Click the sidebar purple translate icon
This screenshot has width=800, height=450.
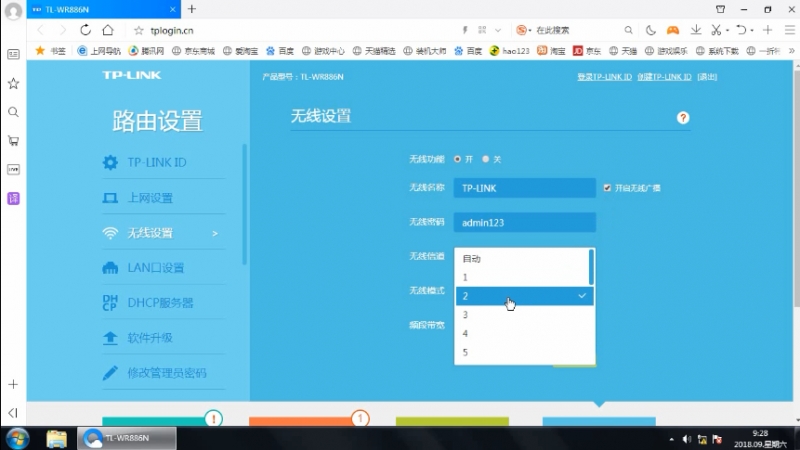point(13,198)
